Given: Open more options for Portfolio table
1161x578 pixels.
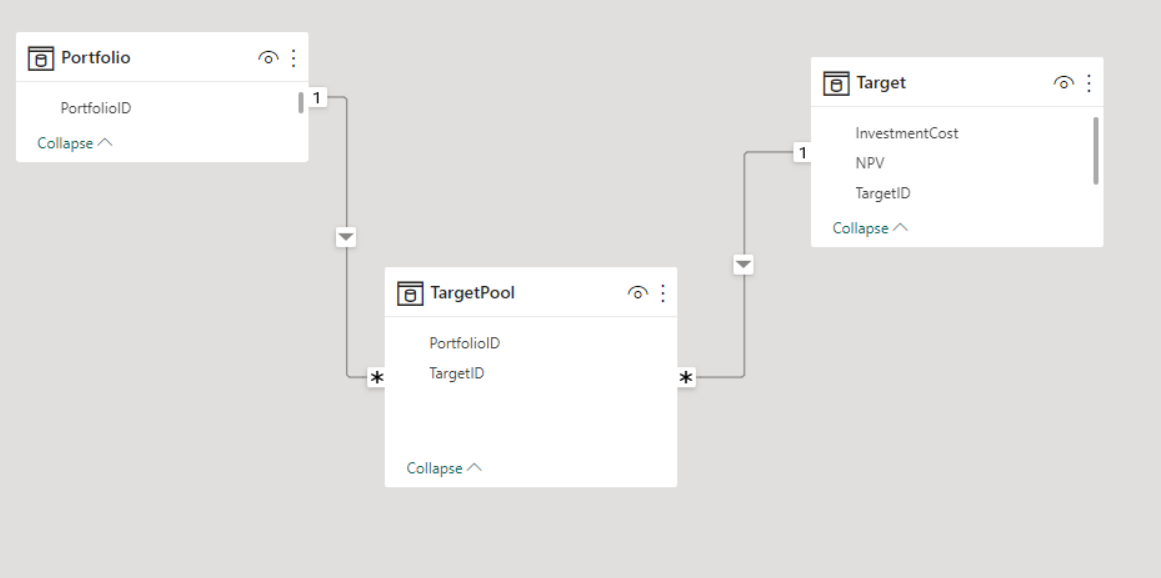Looking at the screenshot, I should pos(294,58).
